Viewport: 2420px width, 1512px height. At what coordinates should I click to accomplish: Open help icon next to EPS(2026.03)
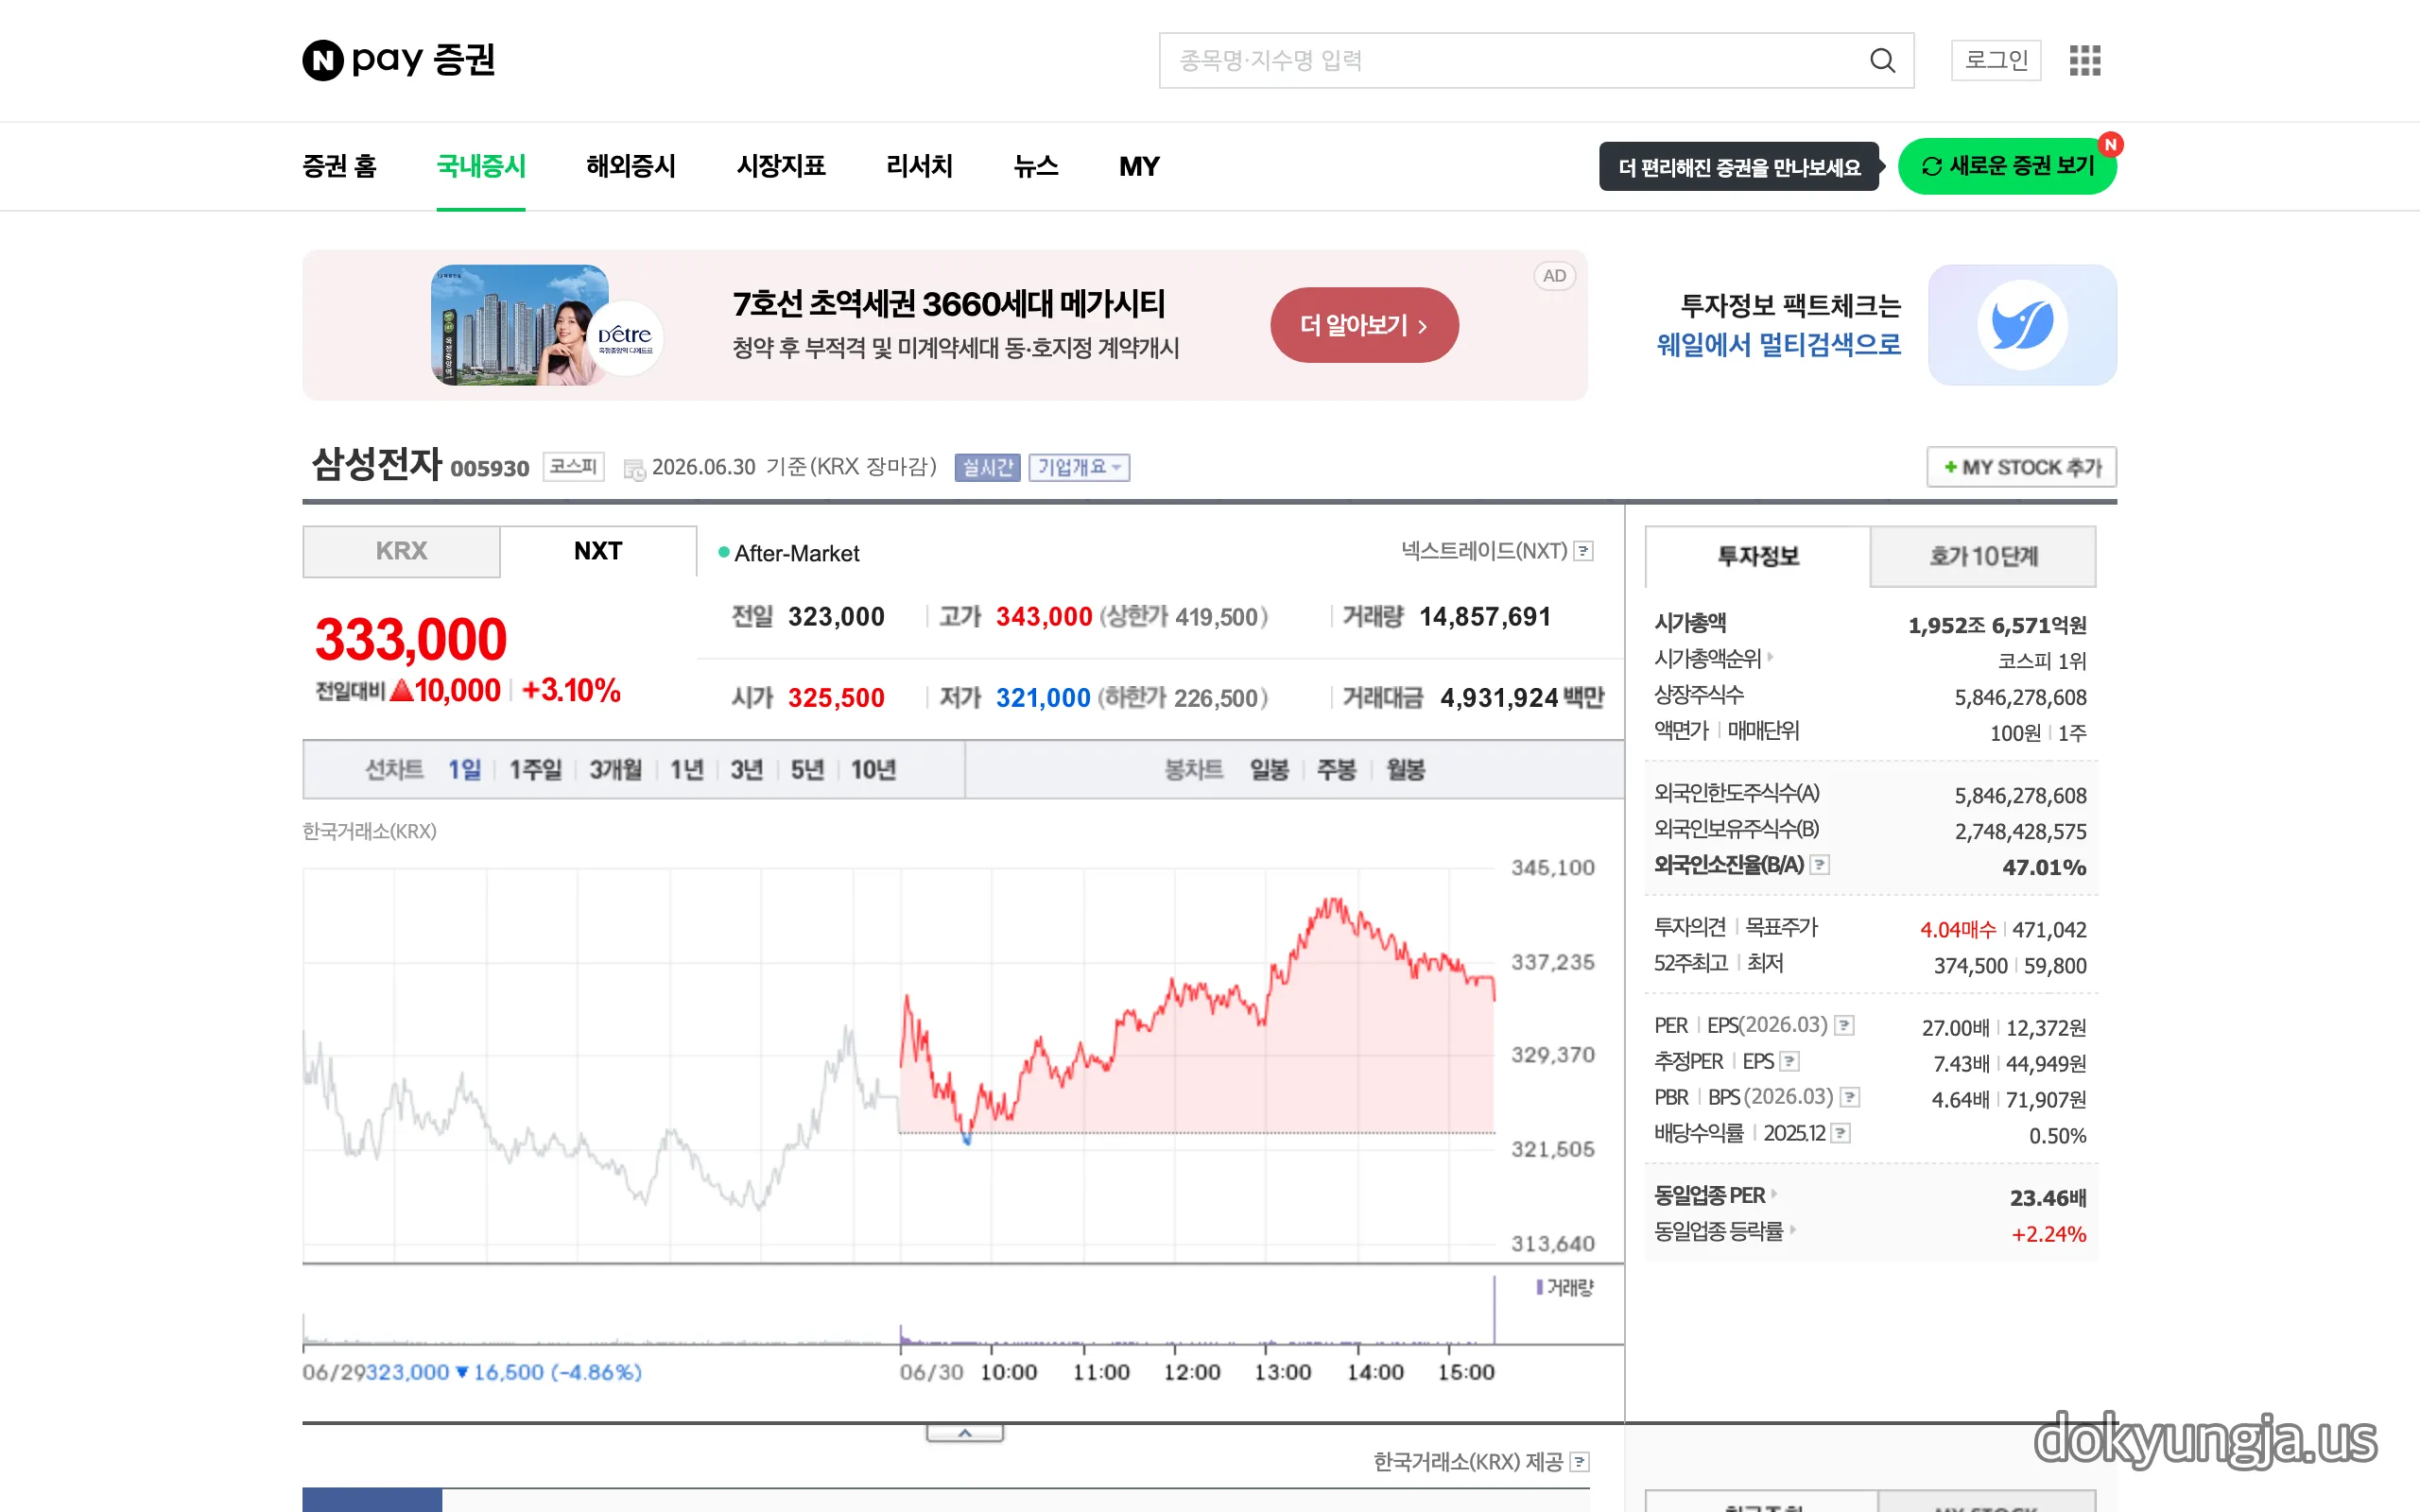tap(1845, 1026)
